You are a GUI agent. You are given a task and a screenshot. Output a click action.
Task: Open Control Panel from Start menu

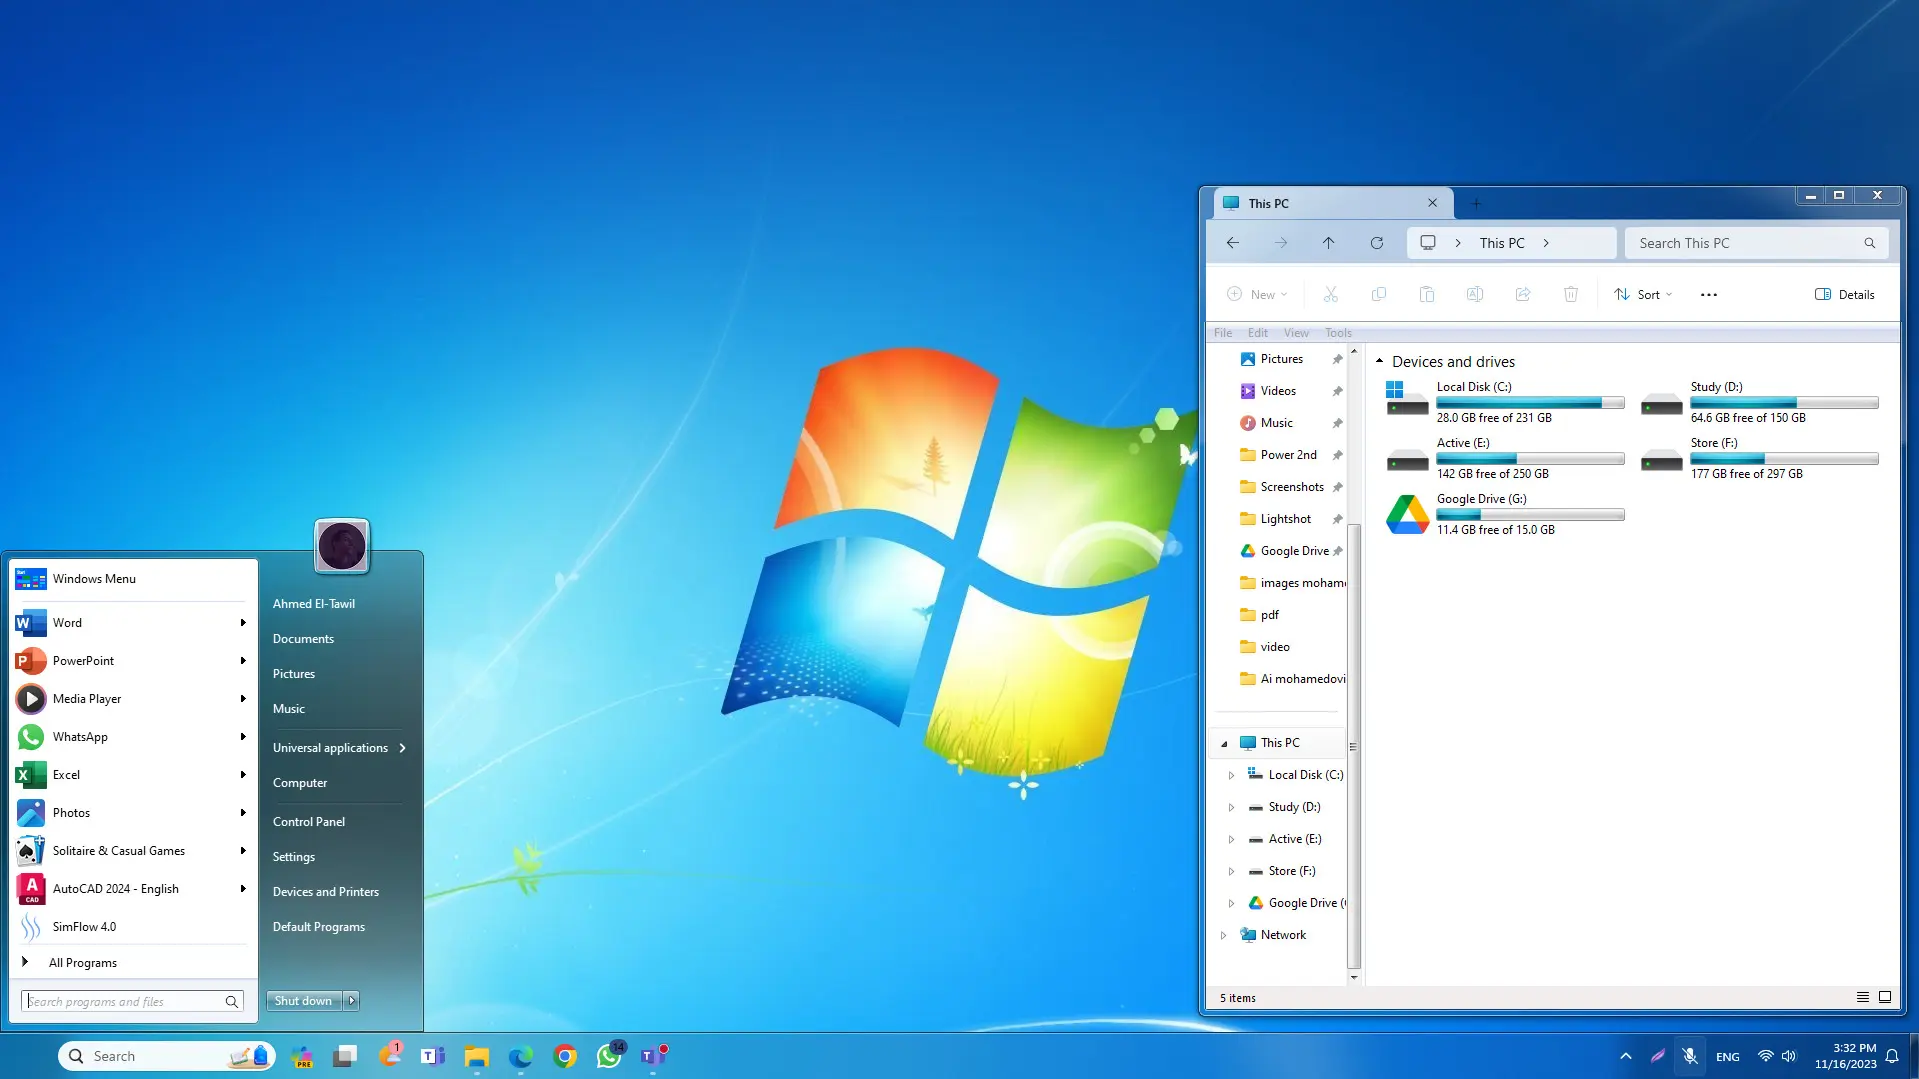(309, 821)
